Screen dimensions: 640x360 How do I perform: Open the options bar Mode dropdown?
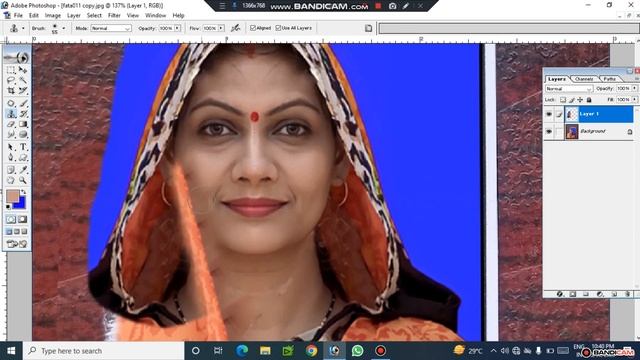(111, 28)
